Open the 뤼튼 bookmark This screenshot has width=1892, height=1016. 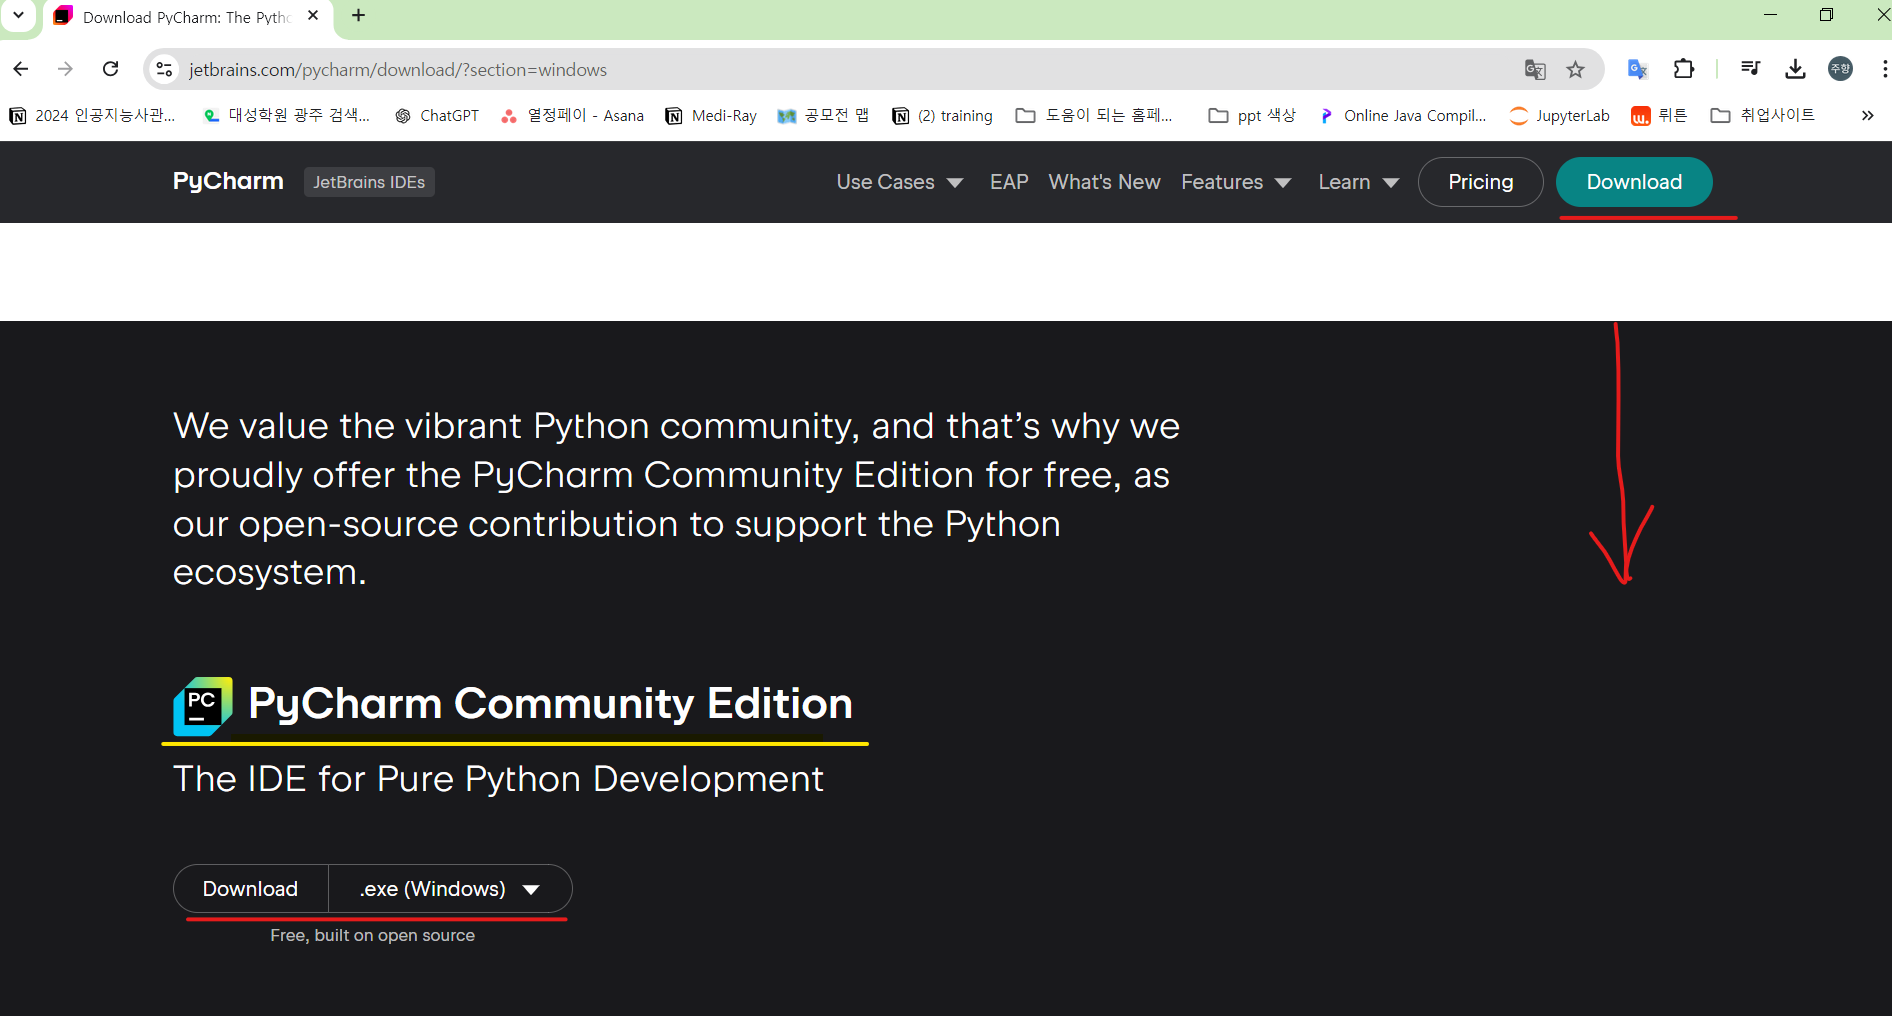point(1659,116)
